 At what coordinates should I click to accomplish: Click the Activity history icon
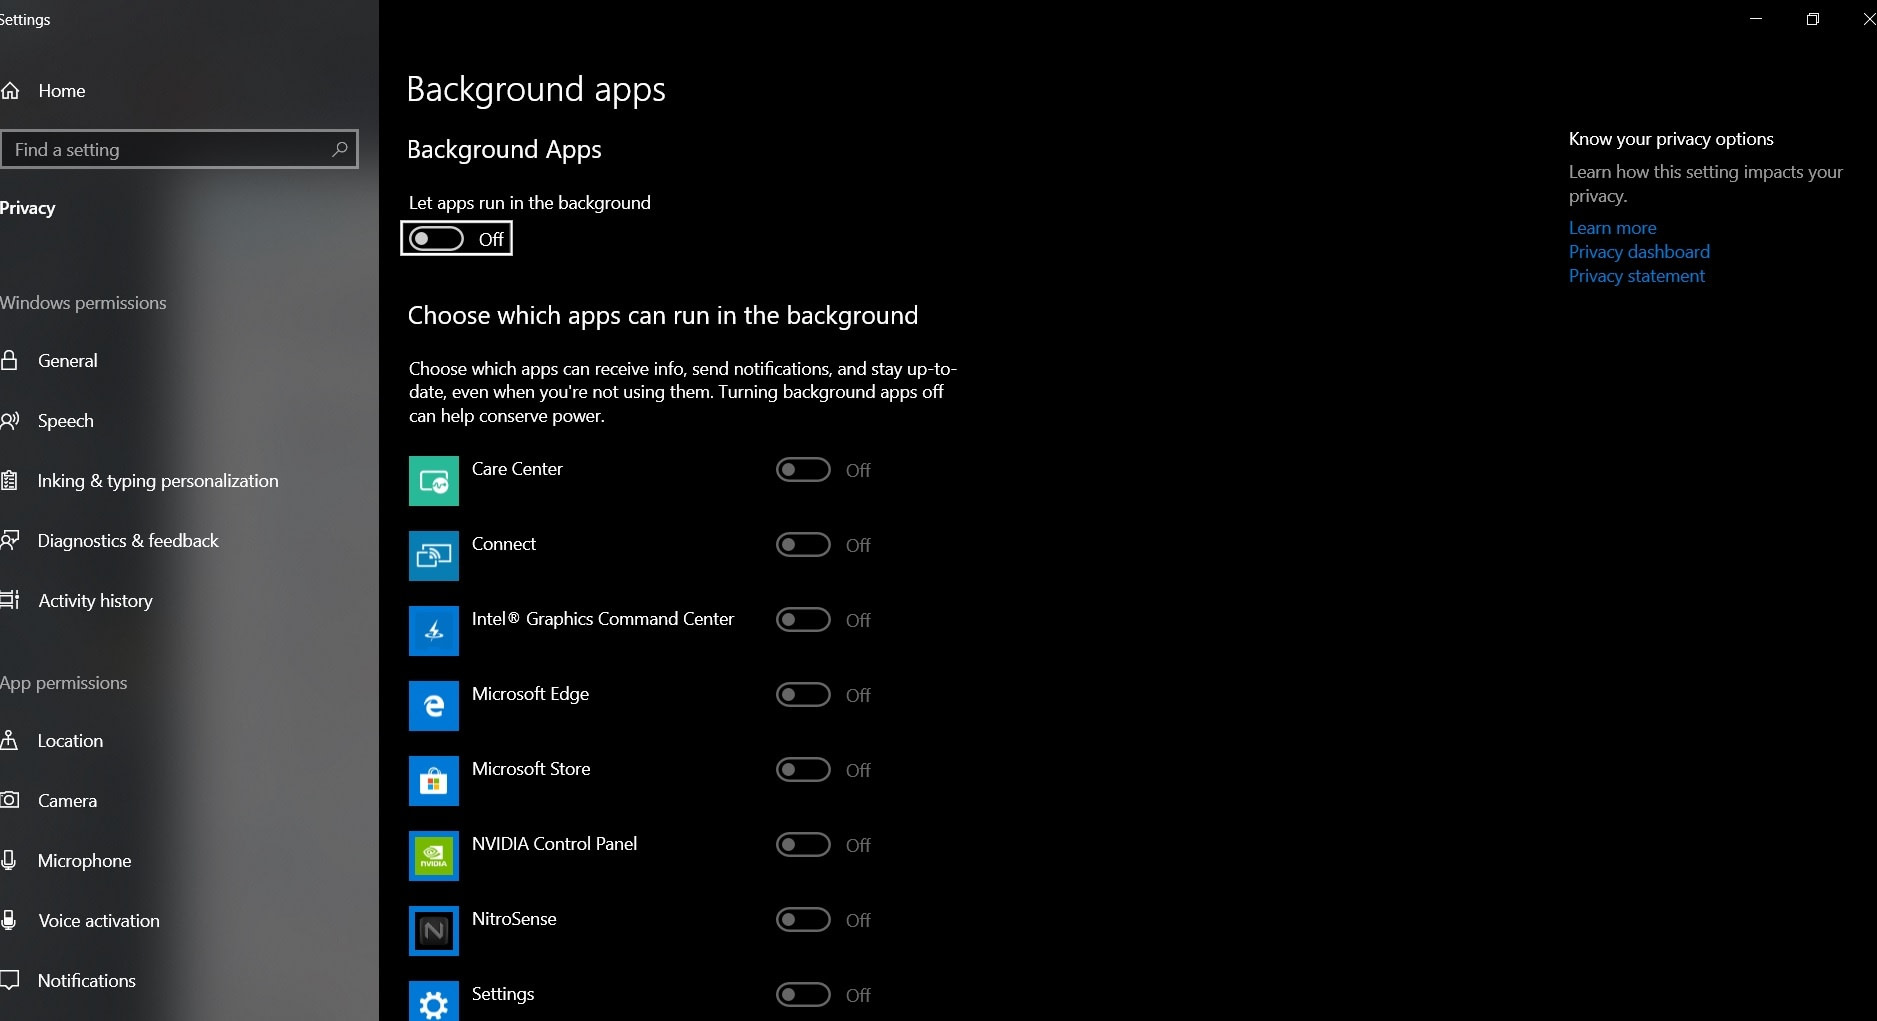click(10, 600)
